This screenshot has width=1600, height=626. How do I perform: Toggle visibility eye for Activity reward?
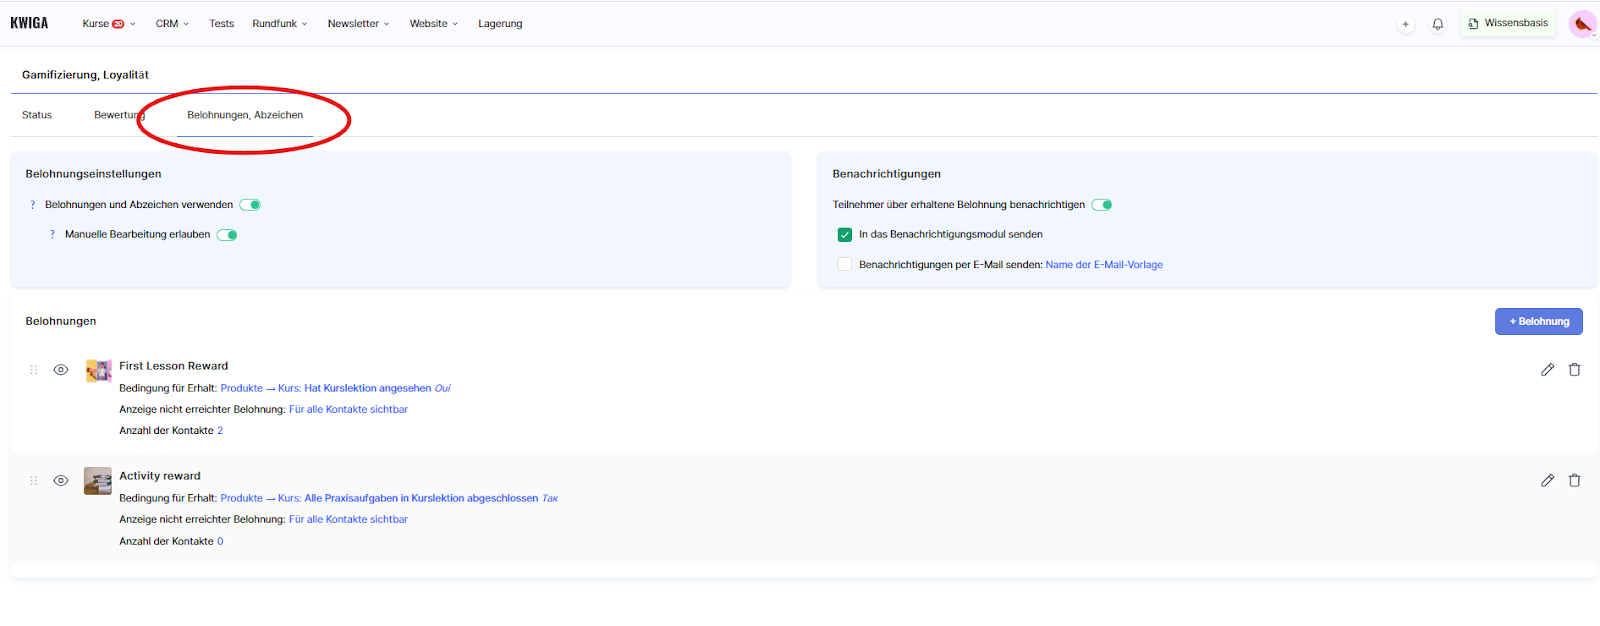point(61,481)
